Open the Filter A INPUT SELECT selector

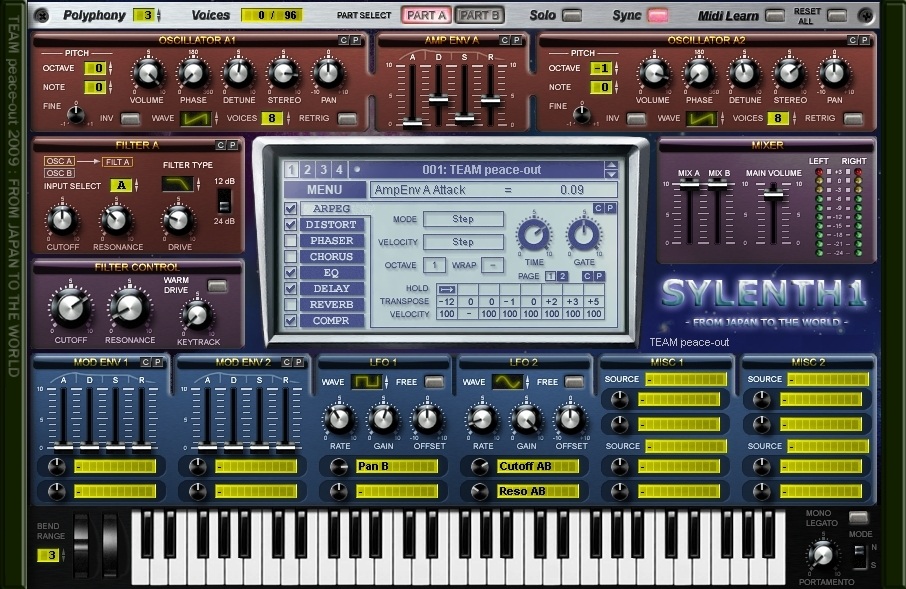121,185
